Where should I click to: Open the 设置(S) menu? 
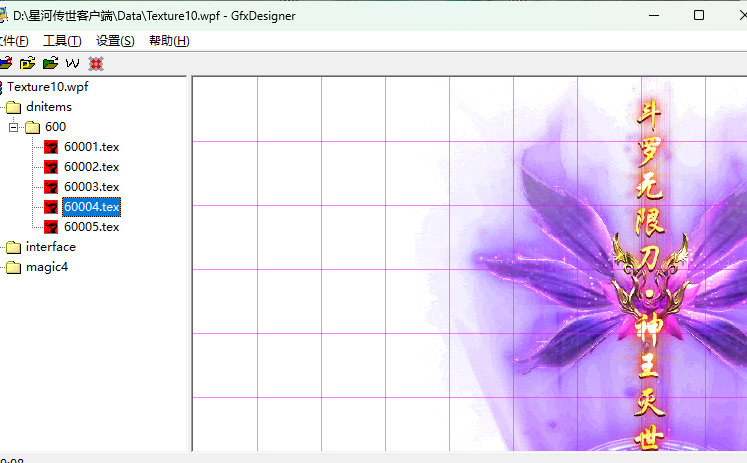coord(115,41)
